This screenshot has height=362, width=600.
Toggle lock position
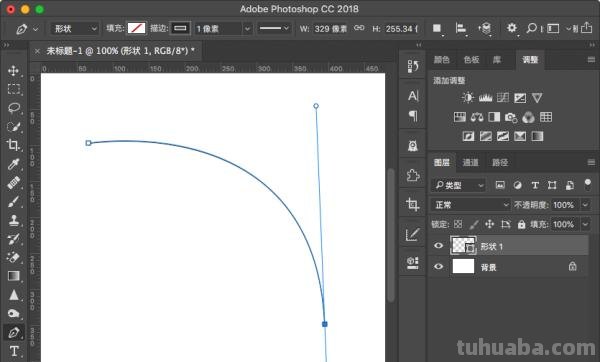(489, 224)
